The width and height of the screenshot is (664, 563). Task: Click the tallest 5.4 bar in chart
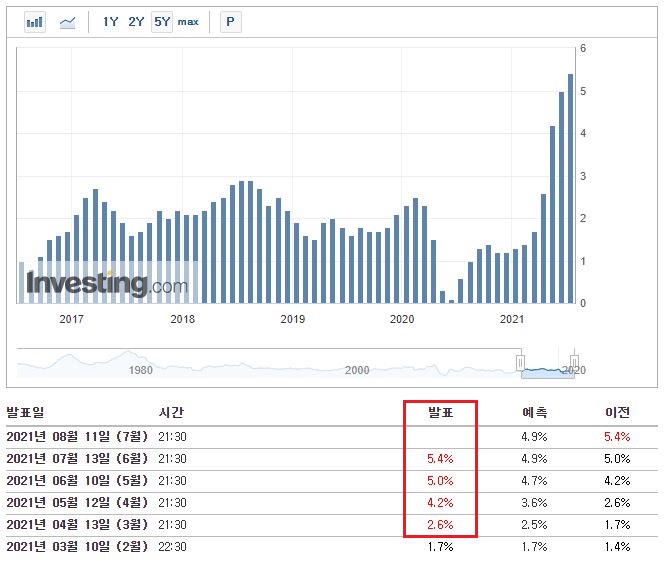coord(570,189)
